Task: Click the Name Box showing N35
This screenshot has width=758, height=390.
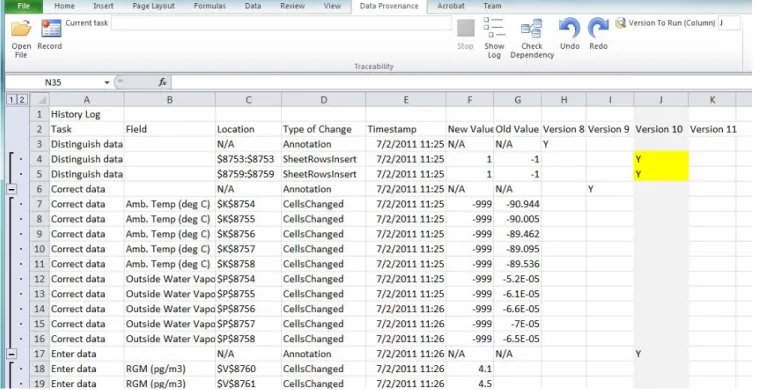Action: coord(53,83)
